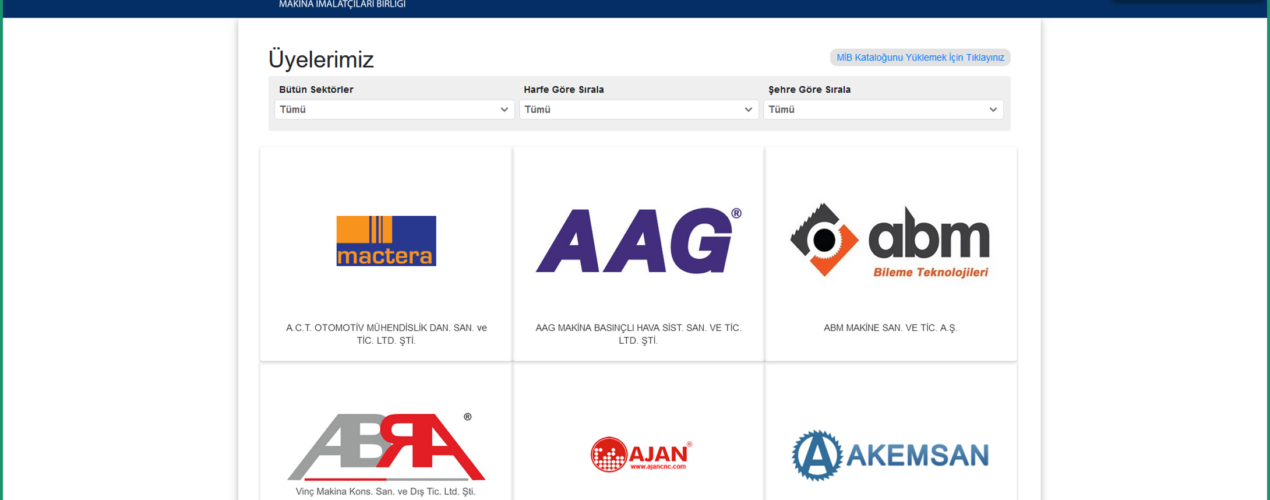Open the abm Bileme Teknolojileri logo

coord(891,242)
